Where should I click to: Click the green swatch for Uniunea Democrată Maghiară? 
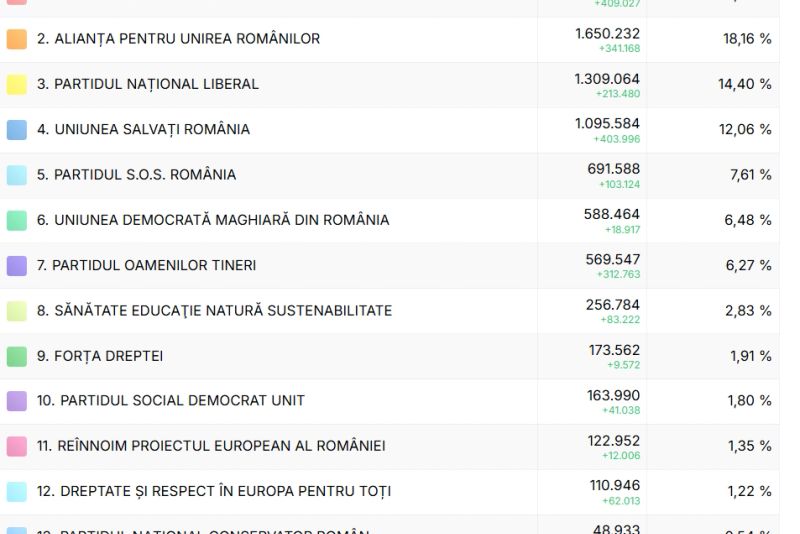coord(17,220)
